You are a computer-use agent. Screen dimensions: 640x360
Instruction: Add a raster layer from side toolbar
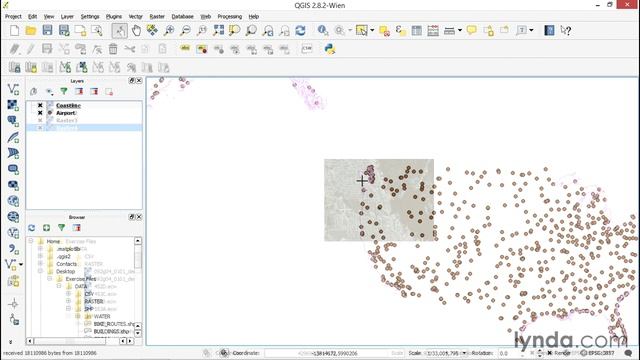13,105
